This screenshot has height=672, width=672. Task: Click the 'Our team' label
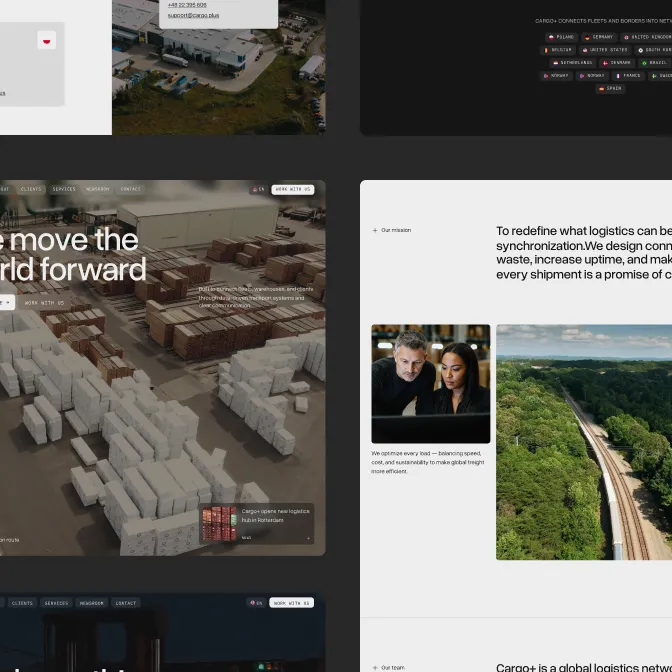pos(393,668)
